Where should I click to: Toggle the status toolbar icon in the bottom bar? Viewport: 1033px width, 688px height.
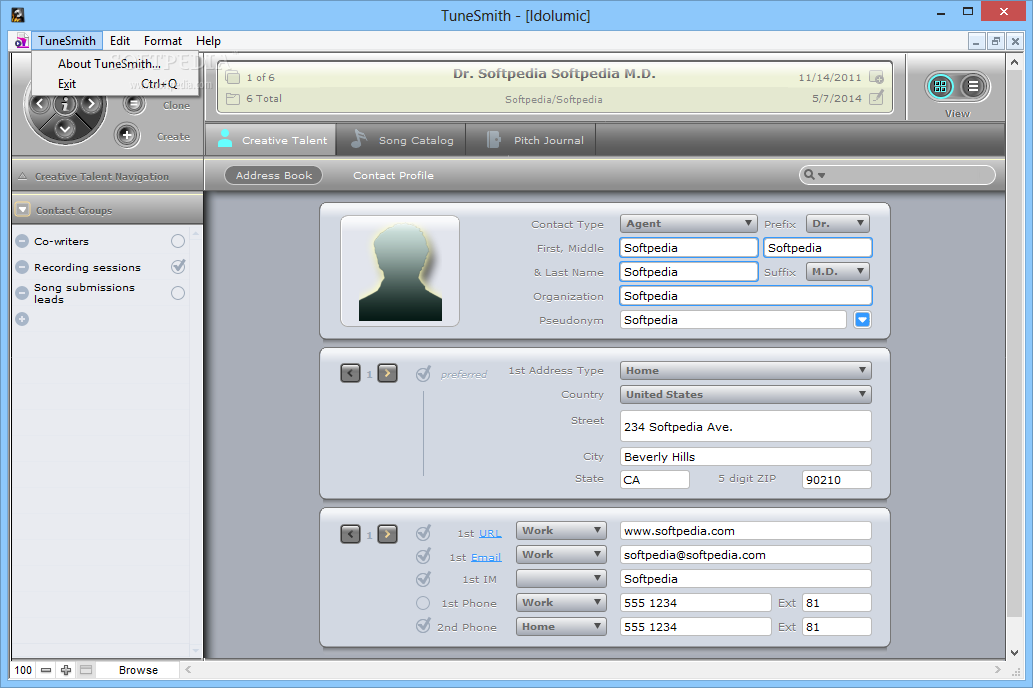pos(86,670)
